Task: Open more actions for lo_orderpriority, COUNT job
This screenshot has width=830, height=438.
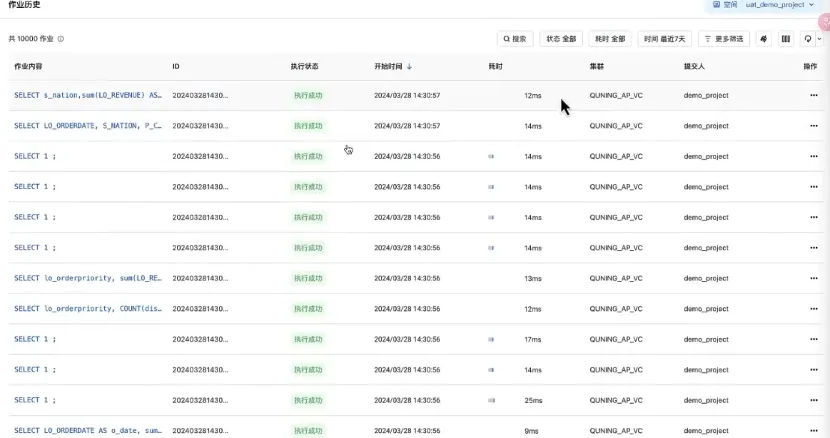Action: [x=813, y=309]
